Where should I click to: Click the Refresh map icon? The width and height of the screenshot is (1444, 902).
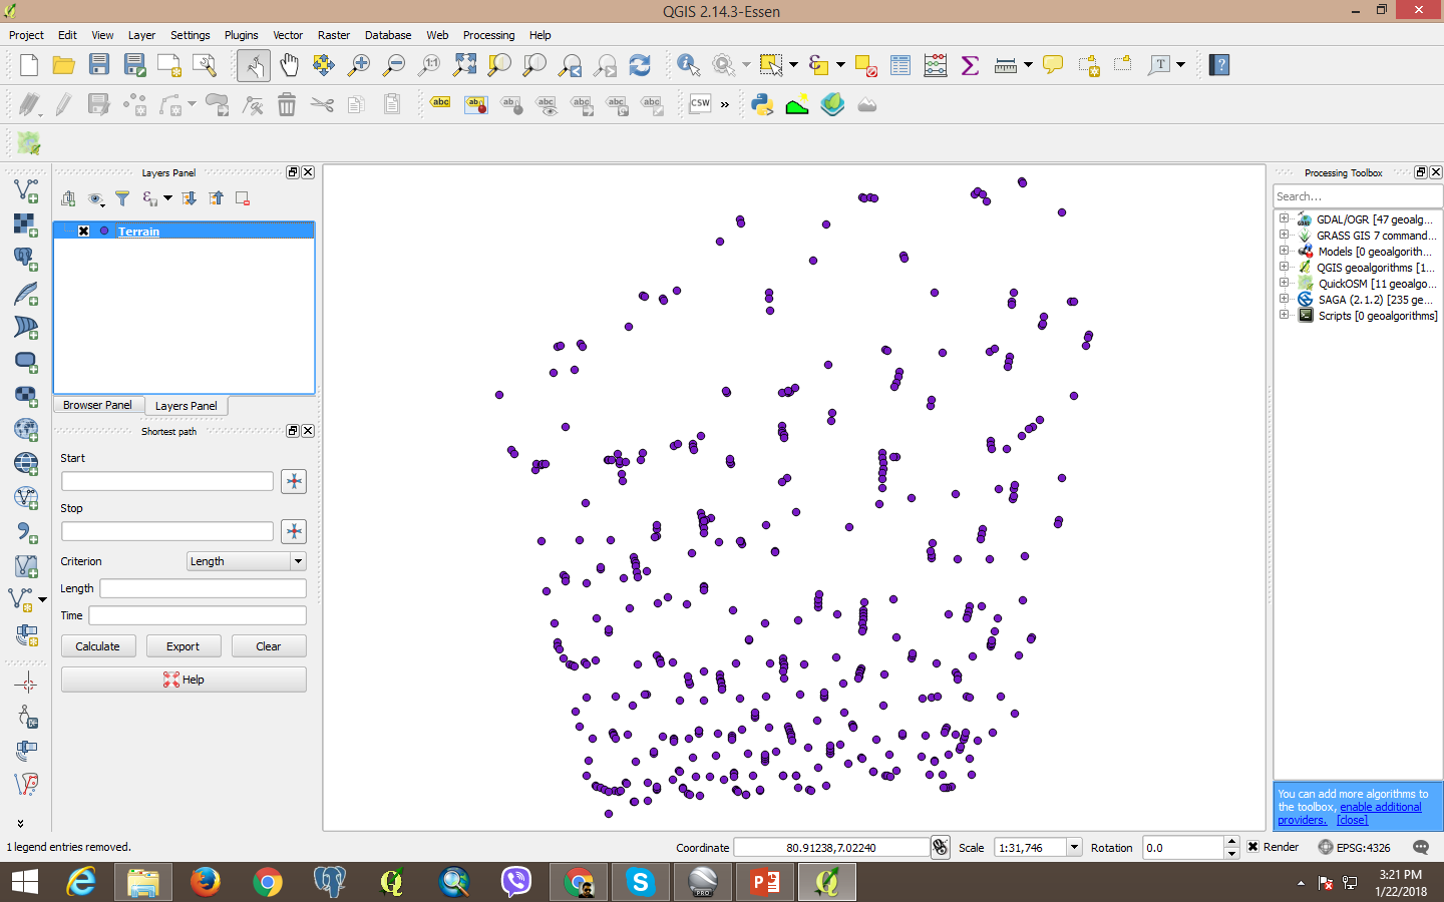[x=640, y=64]
